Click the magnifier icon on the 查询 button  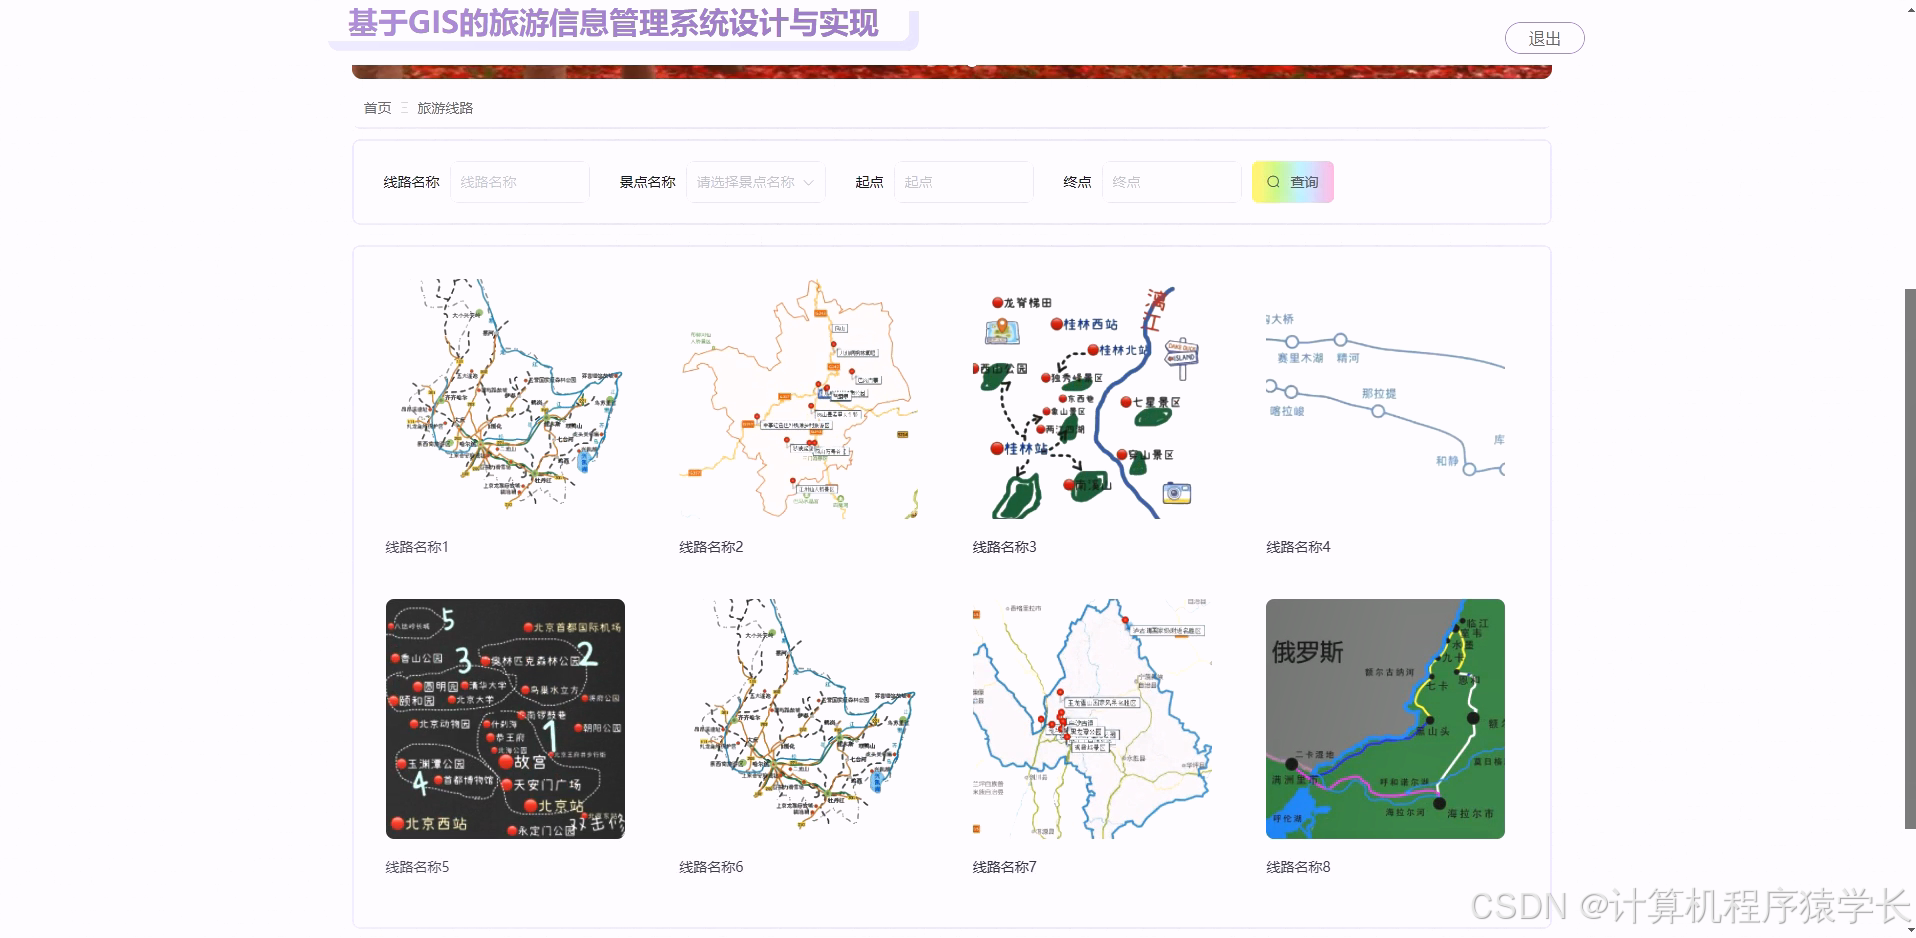pyautogui.click(x=1272, y=182)
